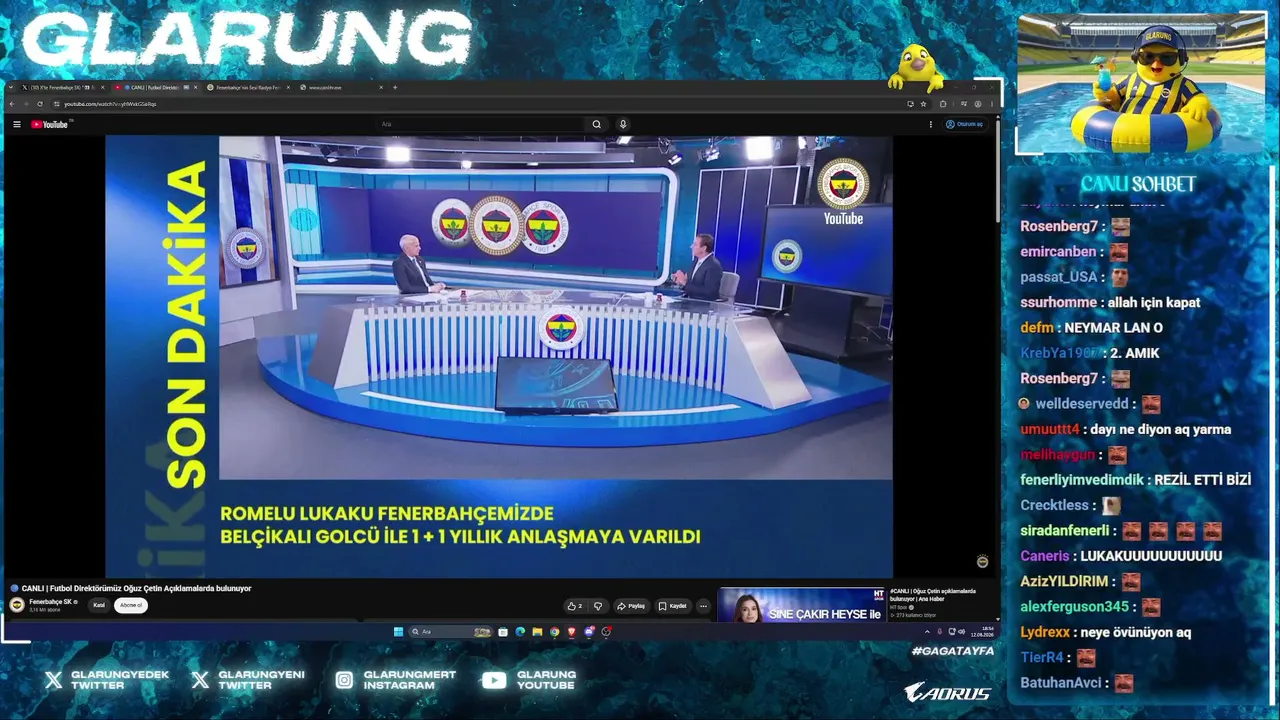Open YouTube settings three-dot menu near sign-in

931,124
